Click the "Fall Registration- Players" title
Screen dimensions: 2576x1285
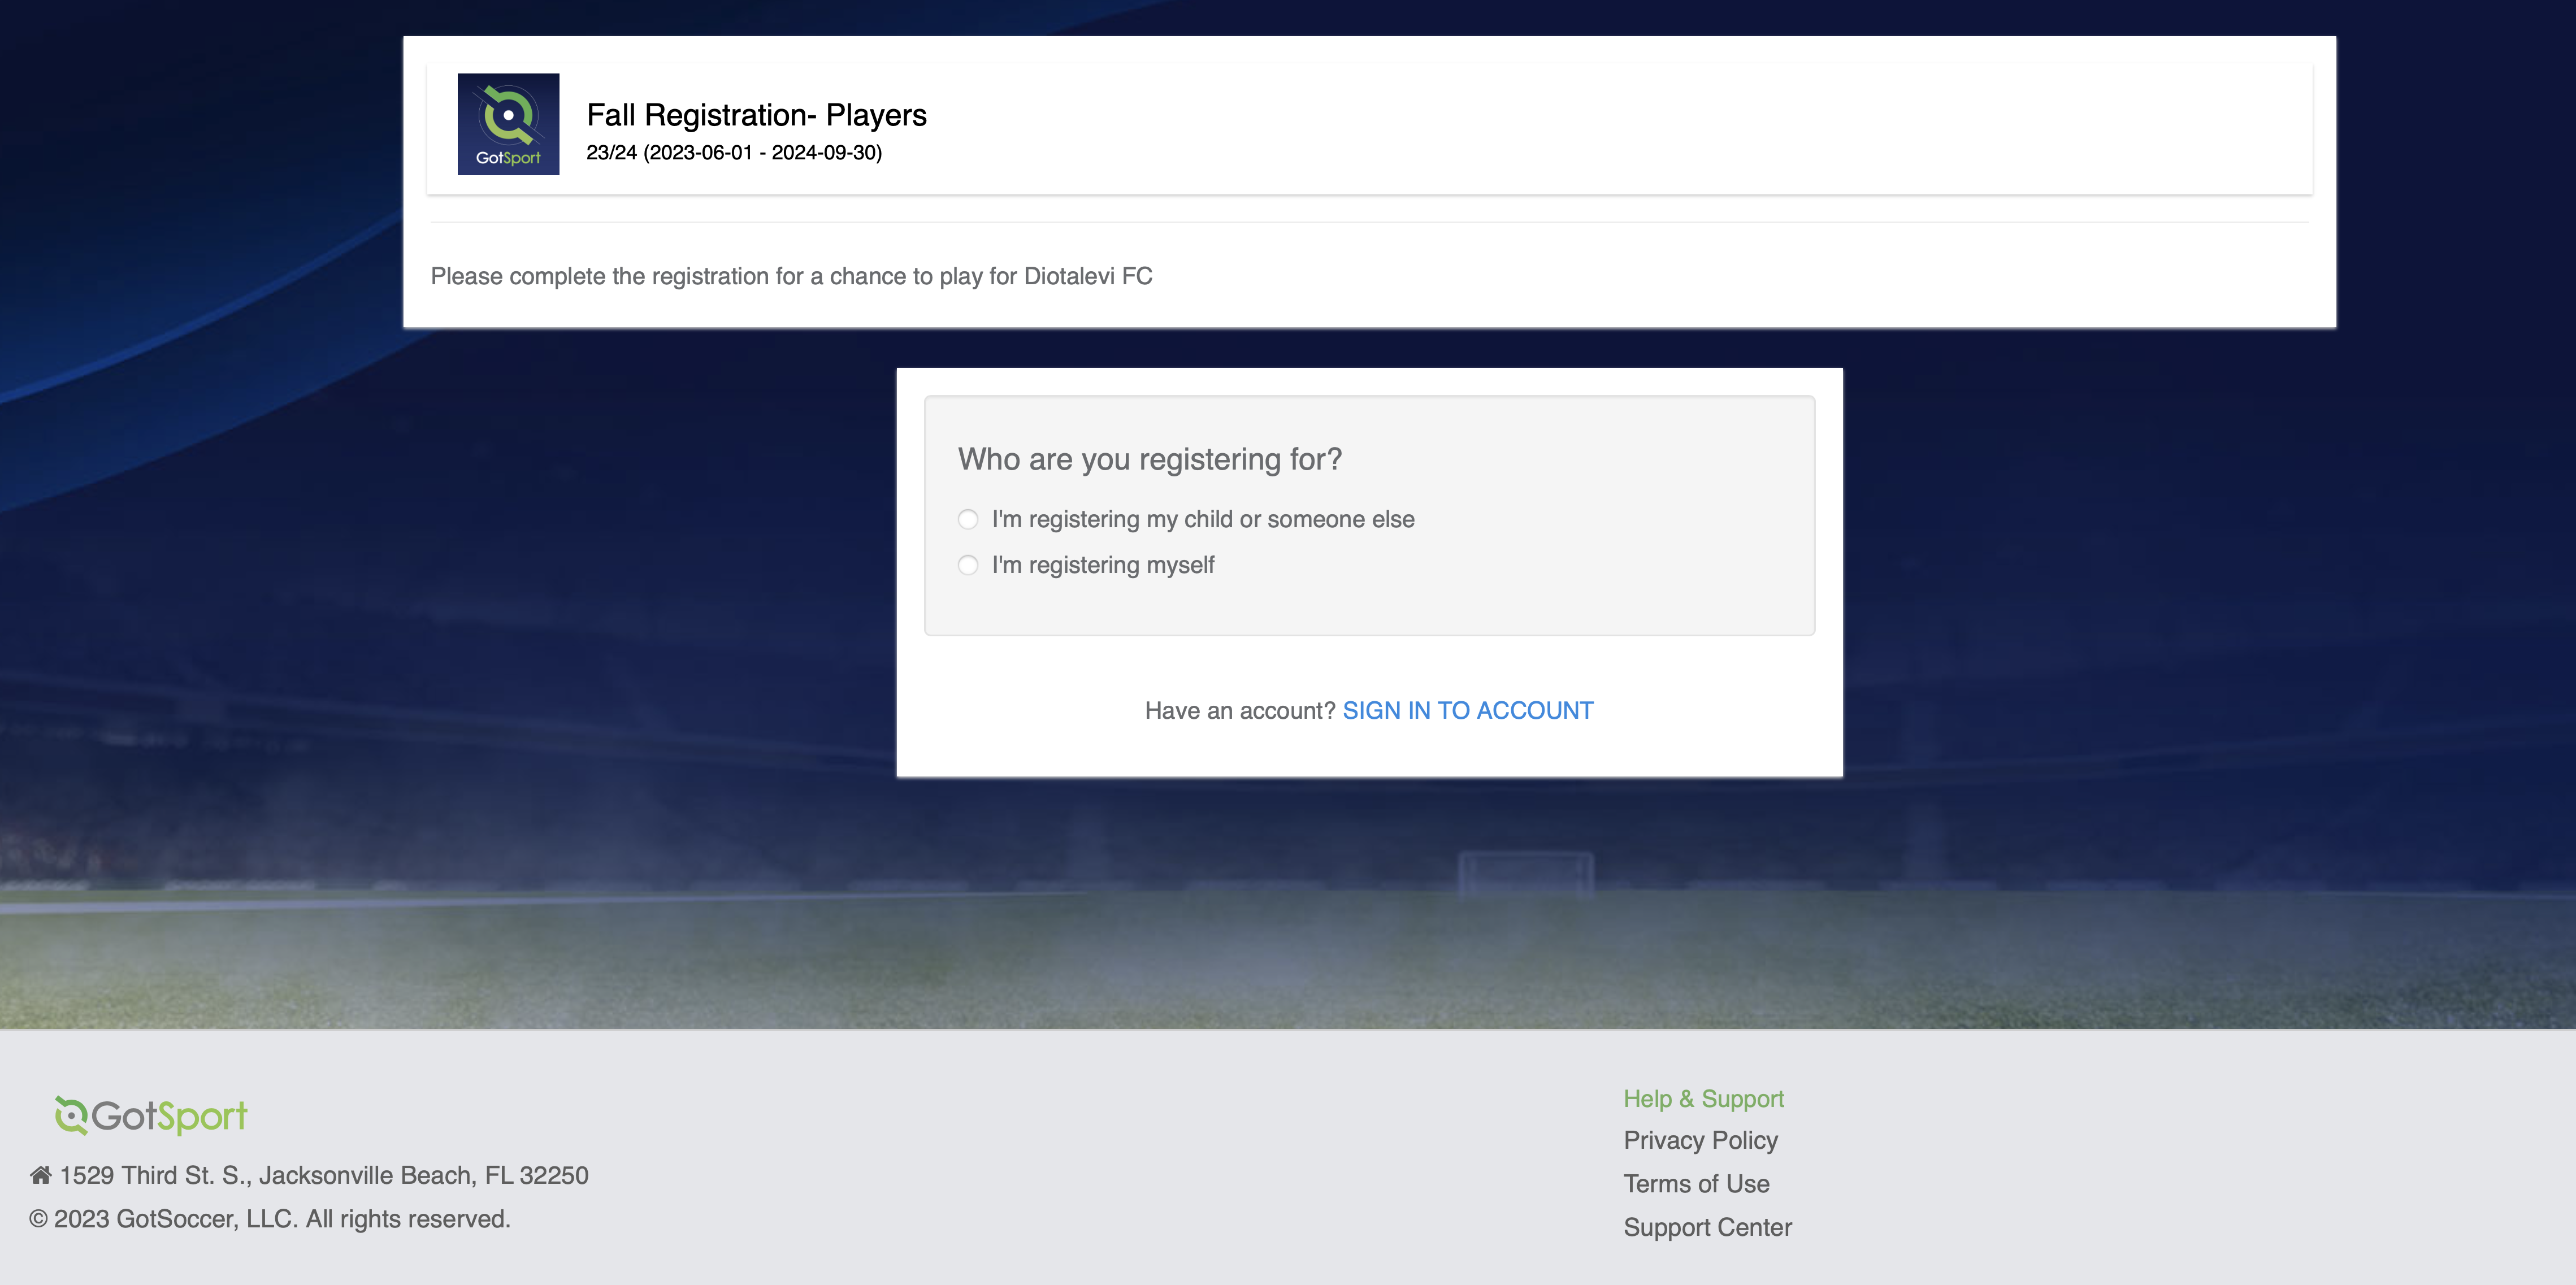(756, 115)
